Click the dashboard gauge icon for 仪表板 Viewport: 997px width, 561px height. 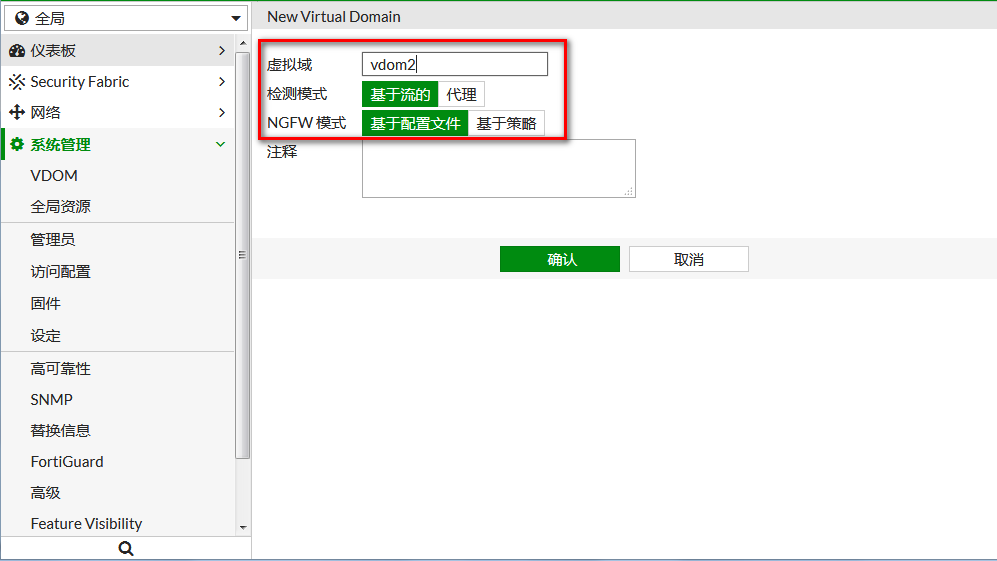[17, 51]
